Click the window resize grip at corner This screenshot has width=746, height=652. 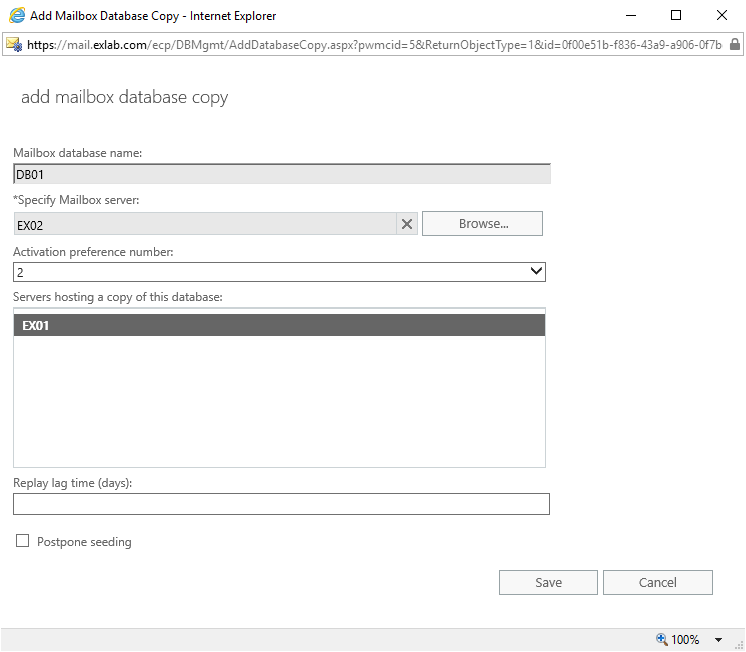pos(739,645)
